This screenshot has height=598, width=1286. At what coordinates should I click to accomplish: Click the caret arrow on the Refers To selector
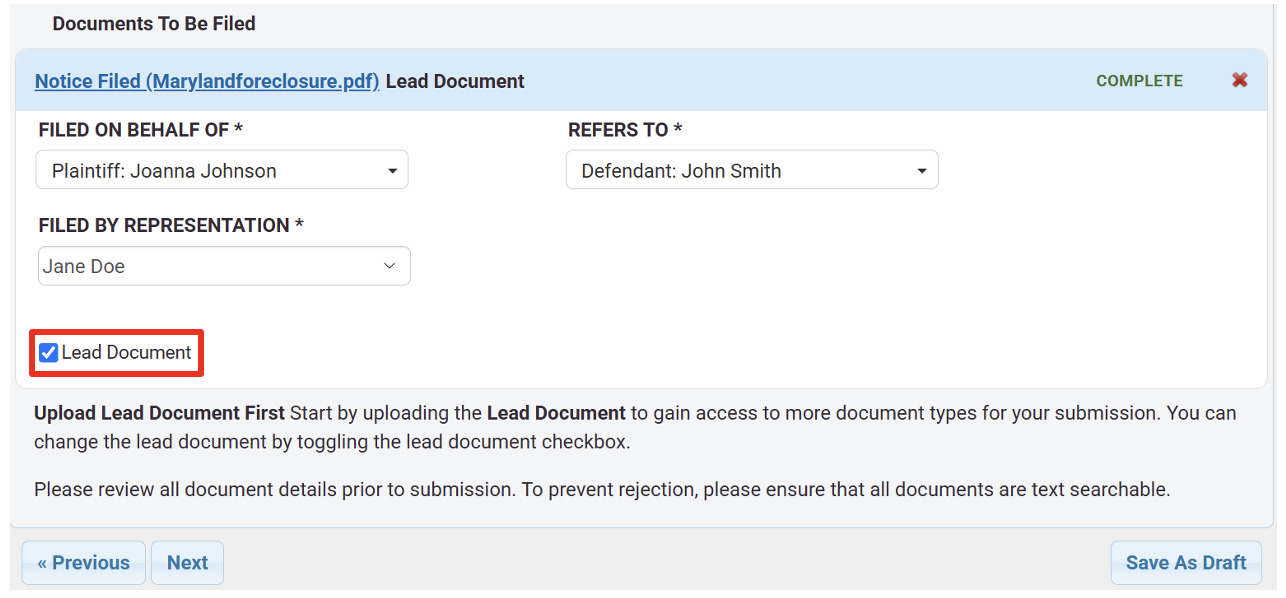[x=921, y=170]
